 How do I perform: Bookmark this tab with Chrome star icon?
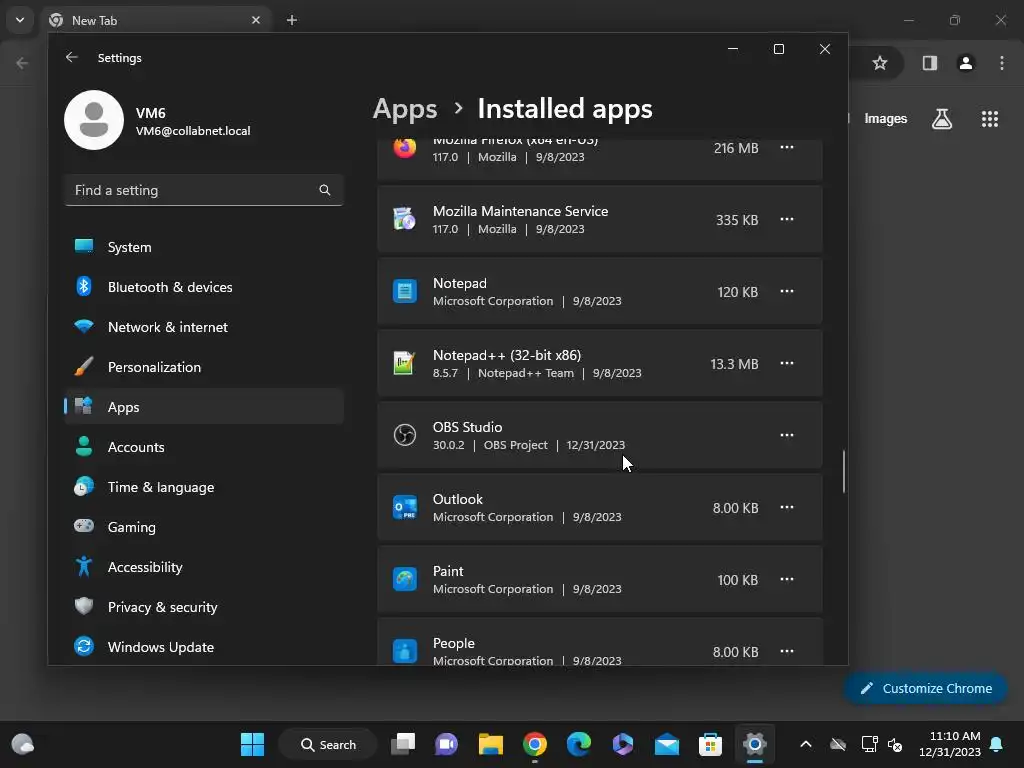pyautogui.click(x=880, y=63)
